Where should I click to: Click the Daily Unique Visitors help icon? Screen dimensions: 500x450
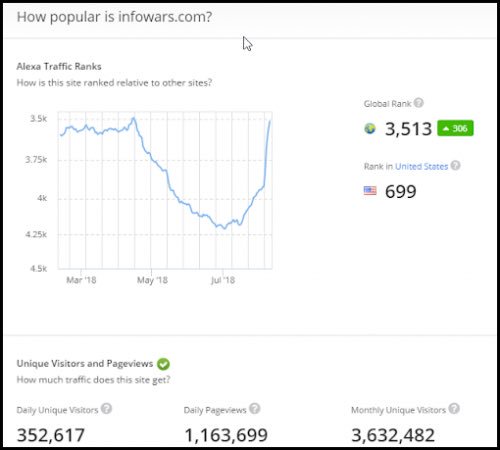coord(106,409)
